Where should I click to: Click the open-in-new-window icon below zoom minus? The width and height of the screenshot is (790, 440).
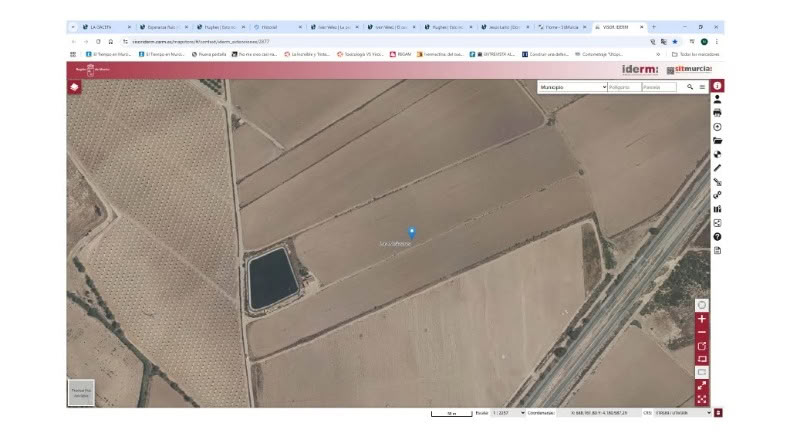click(702, 346)
